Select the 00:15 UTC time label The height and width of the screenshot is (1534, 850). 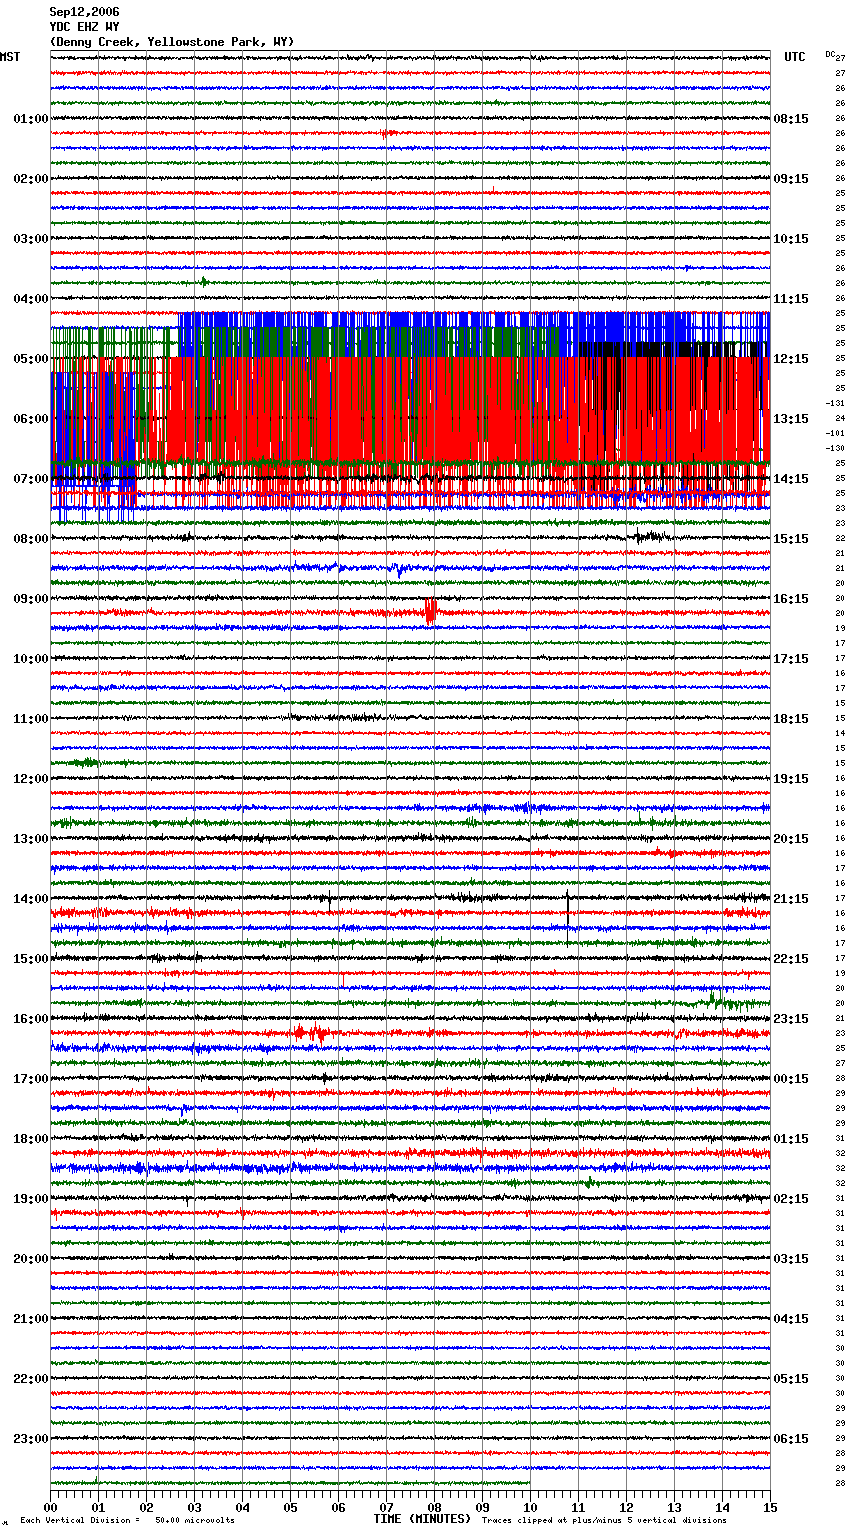coord(791,1079)
